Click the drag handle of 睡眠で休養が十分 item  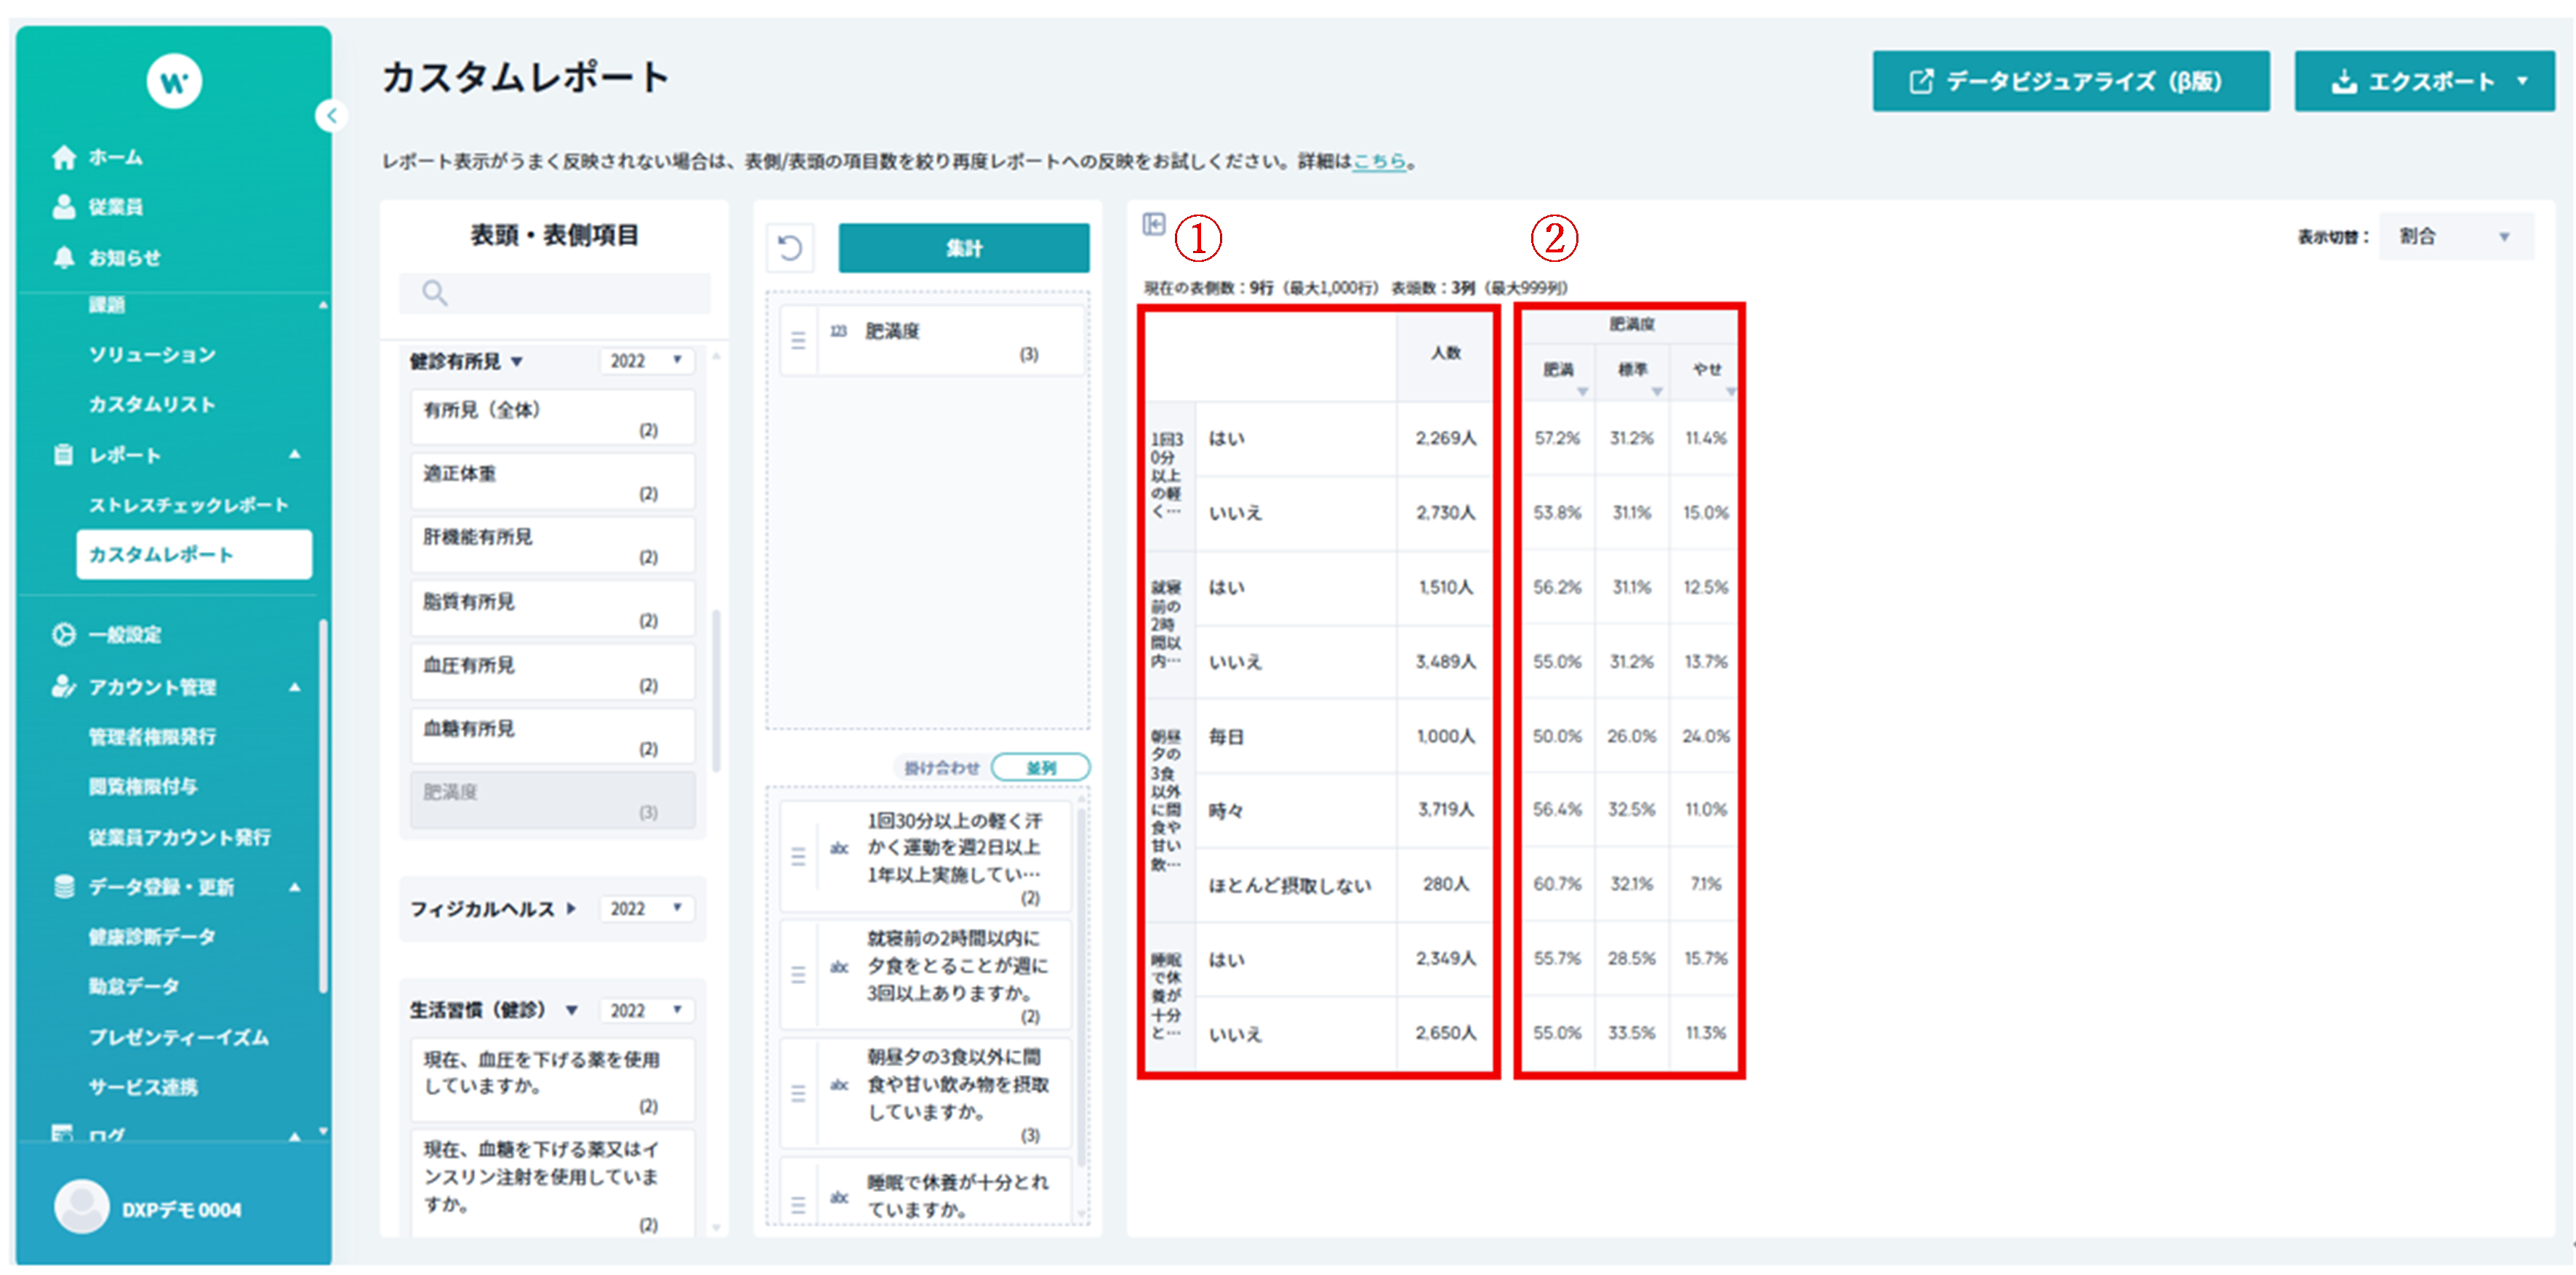pos(798,1205)
